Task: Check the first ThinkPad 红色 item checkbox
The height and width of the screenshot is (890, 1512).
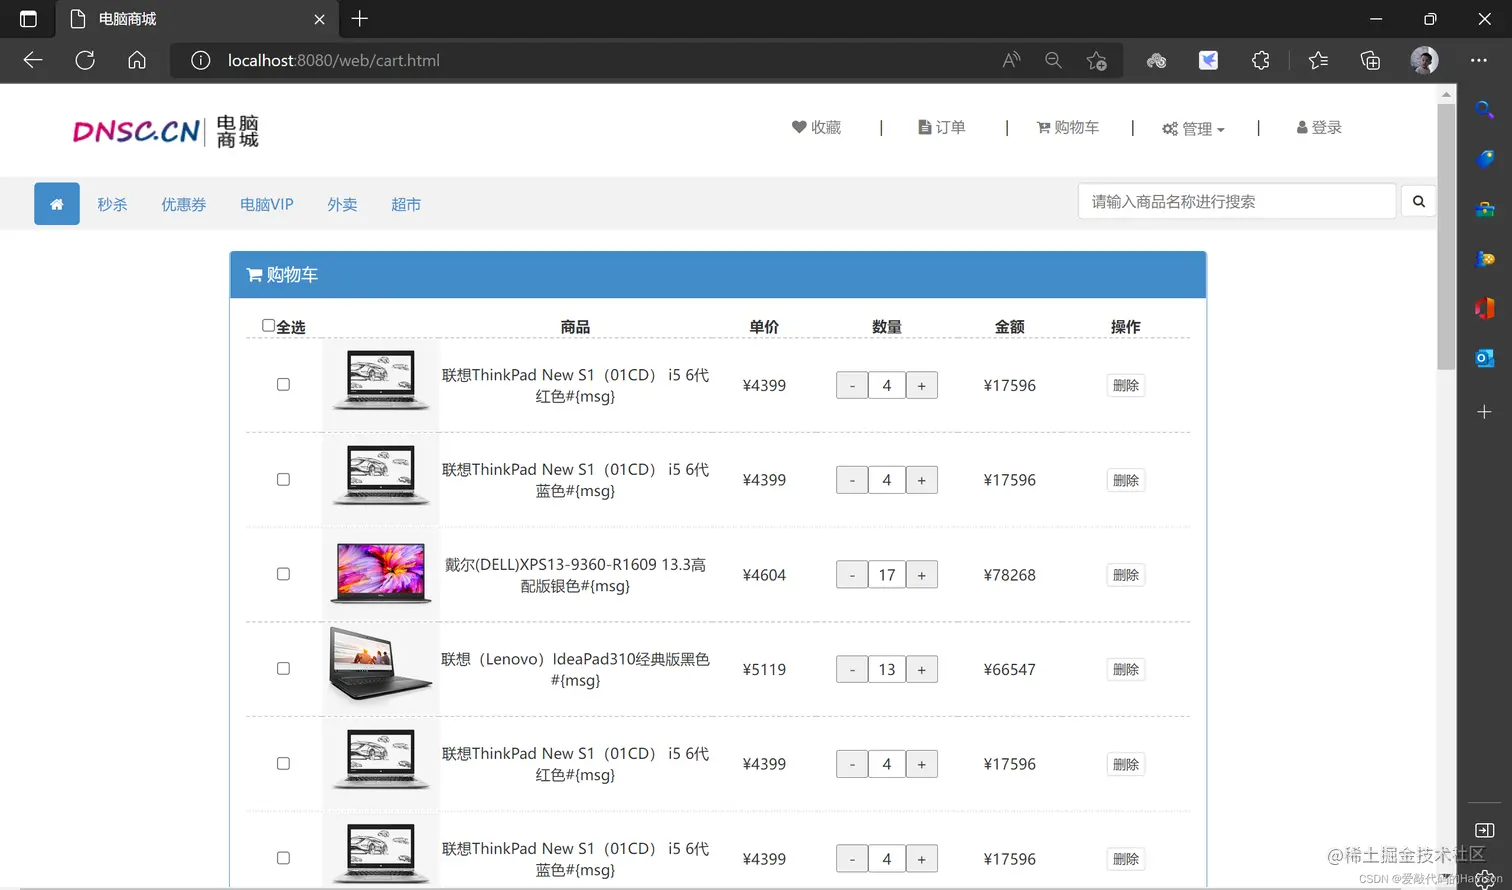Action: (283, 384)
